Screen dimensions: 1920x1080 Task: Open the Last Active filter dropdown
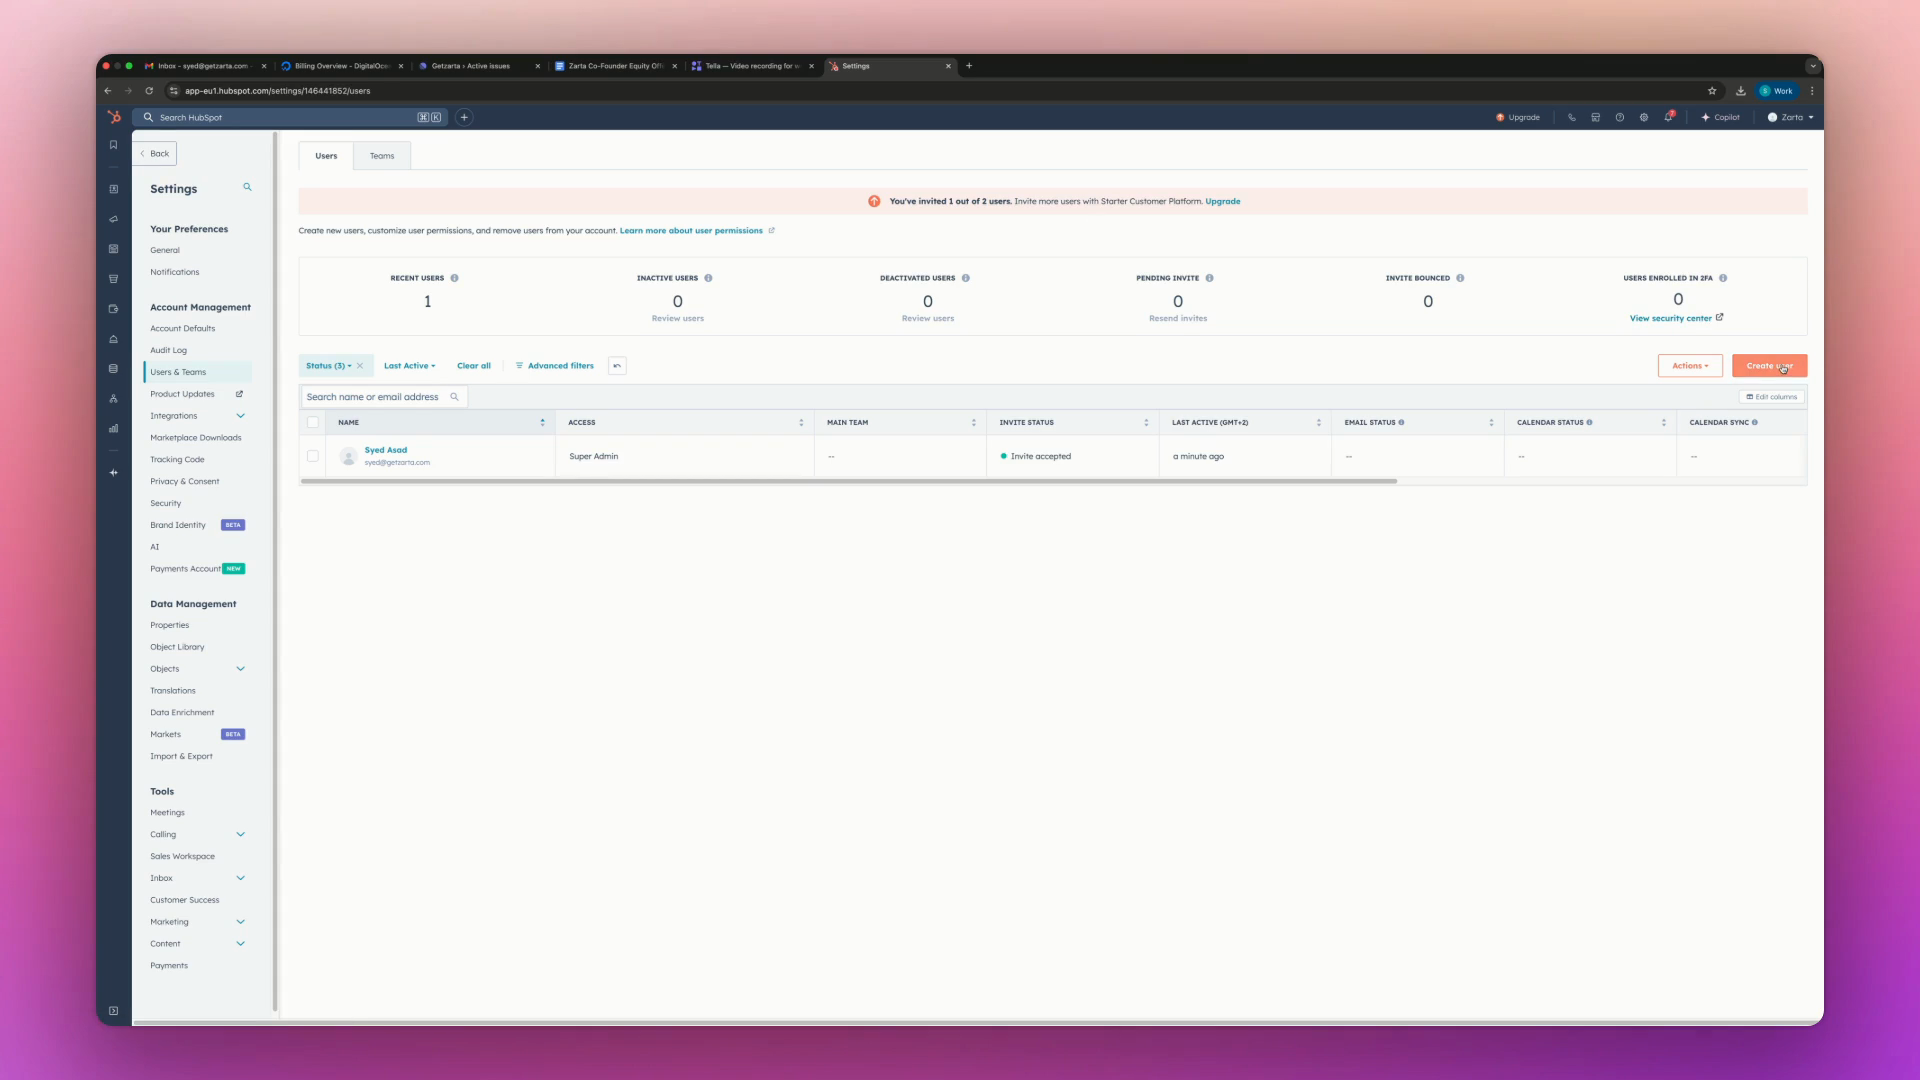[409, 366]
